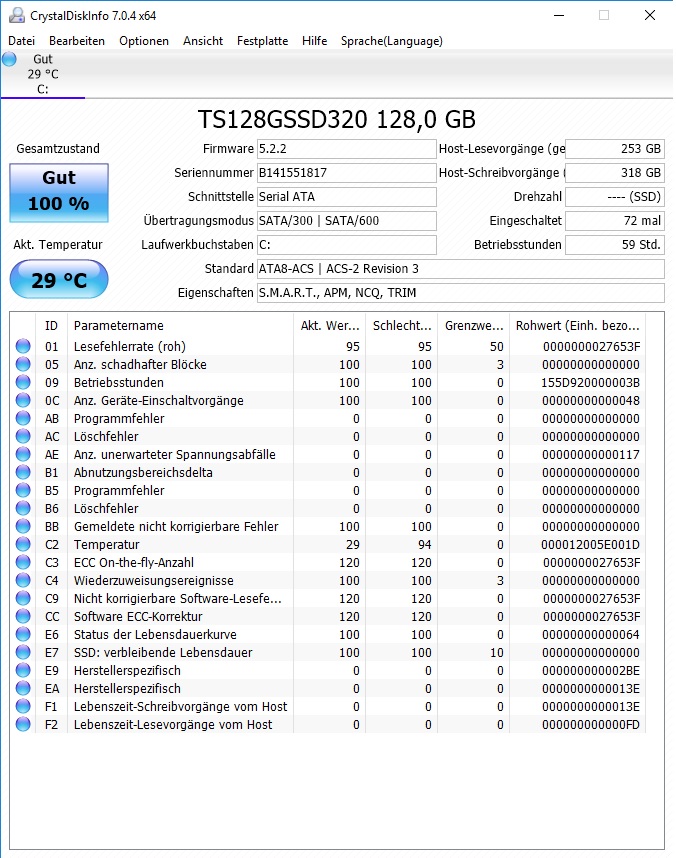
Task: Click the Drehzahl value ---- (SSD)
Action: click(615, 197)
